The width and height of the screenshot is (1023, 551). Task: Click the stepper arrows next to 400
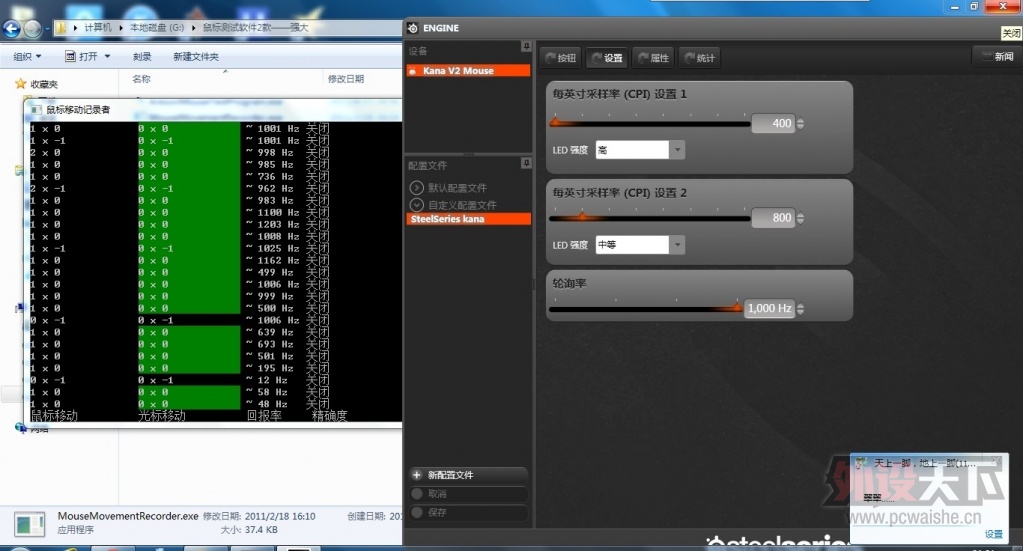pyautogui.click(x=801, y=123)
